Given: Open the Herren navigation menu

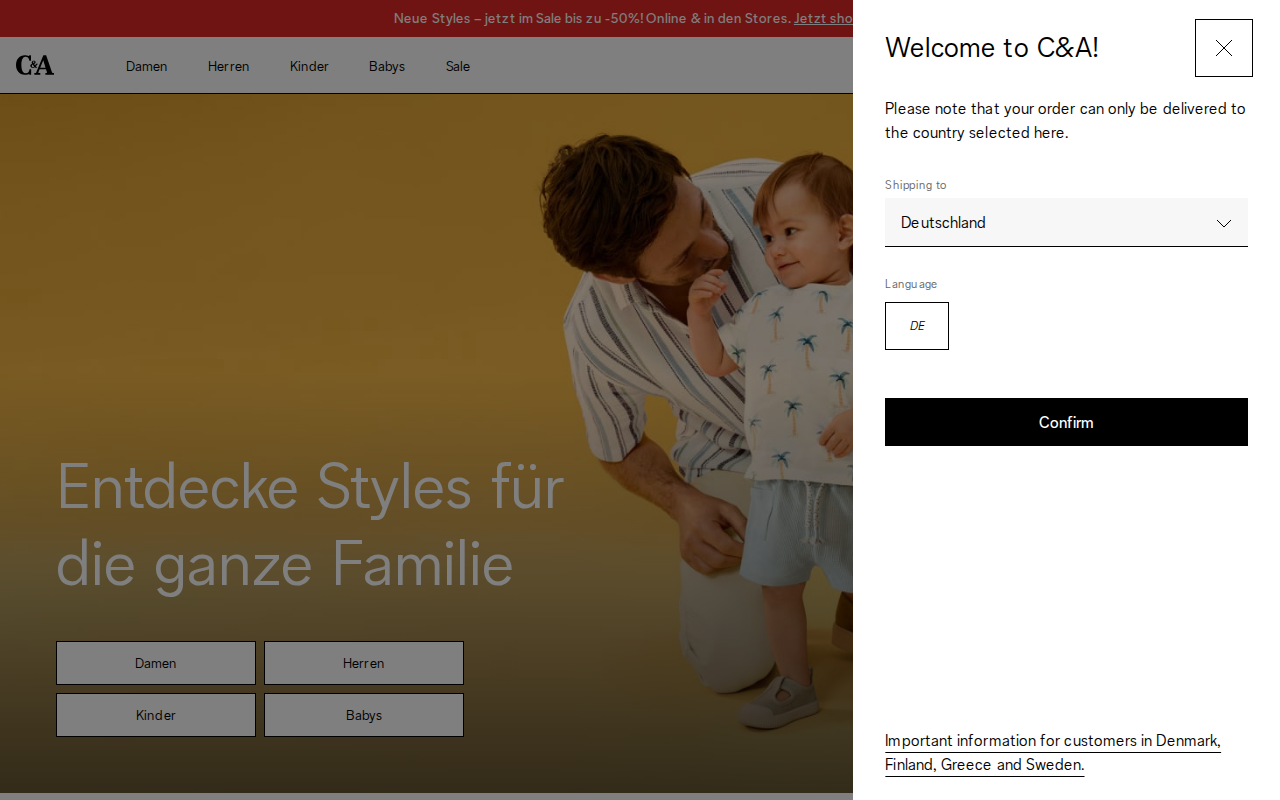Looking at the screenshot, I should 229,66.
